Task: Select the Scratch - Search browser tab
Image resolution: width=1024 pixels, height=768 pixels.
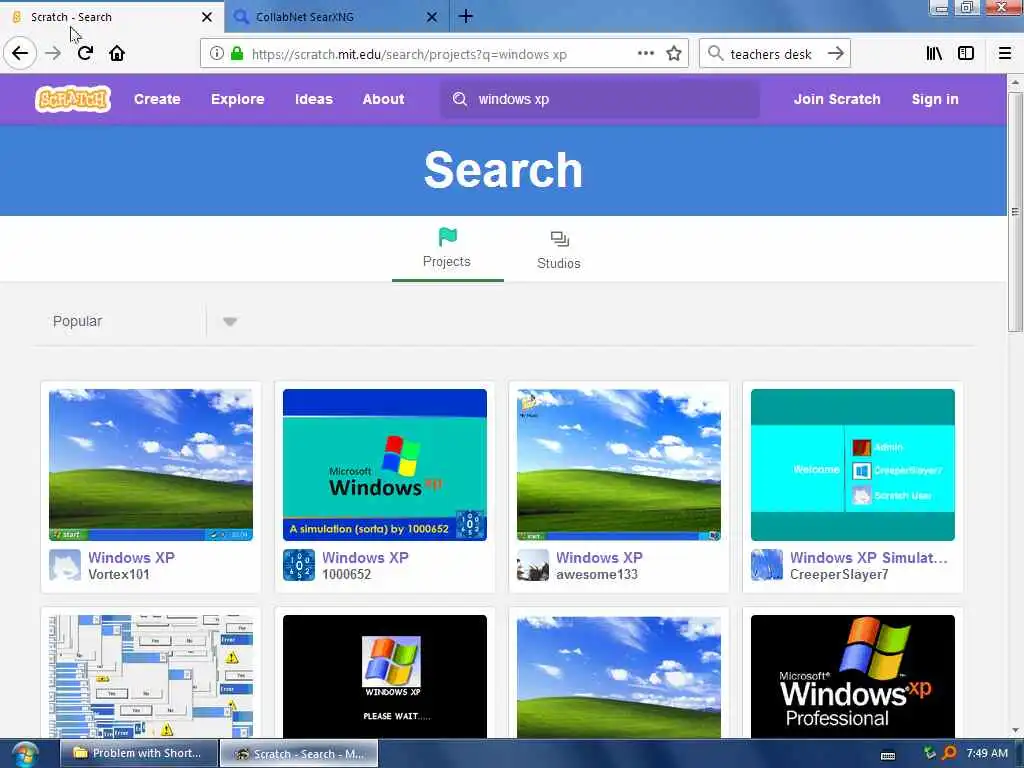Action: click(112, 17)
